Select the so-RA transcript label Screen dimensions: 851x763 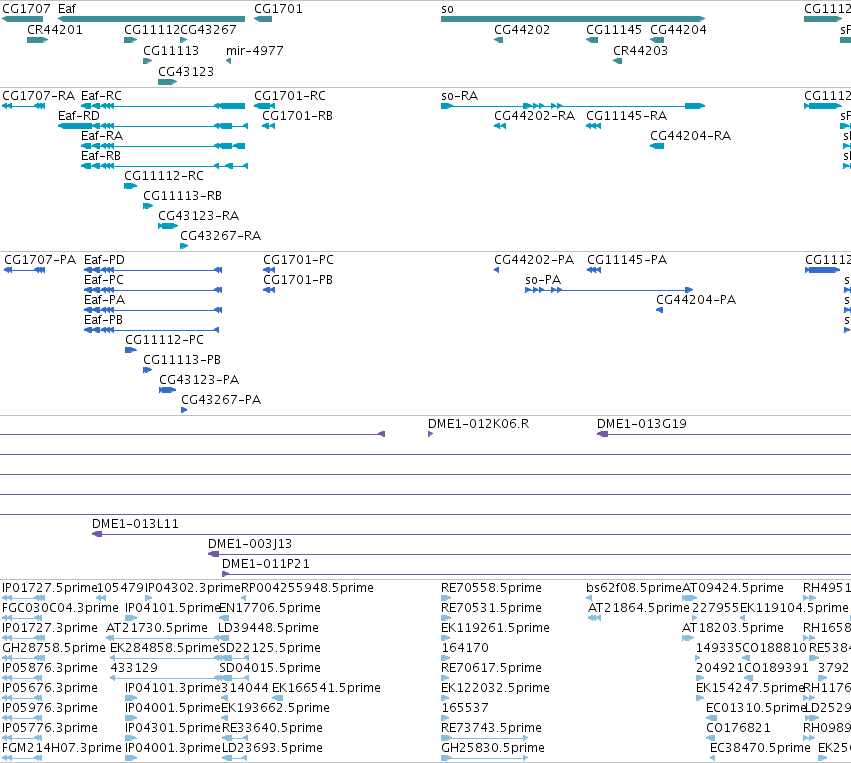click(x=460, y=96)
